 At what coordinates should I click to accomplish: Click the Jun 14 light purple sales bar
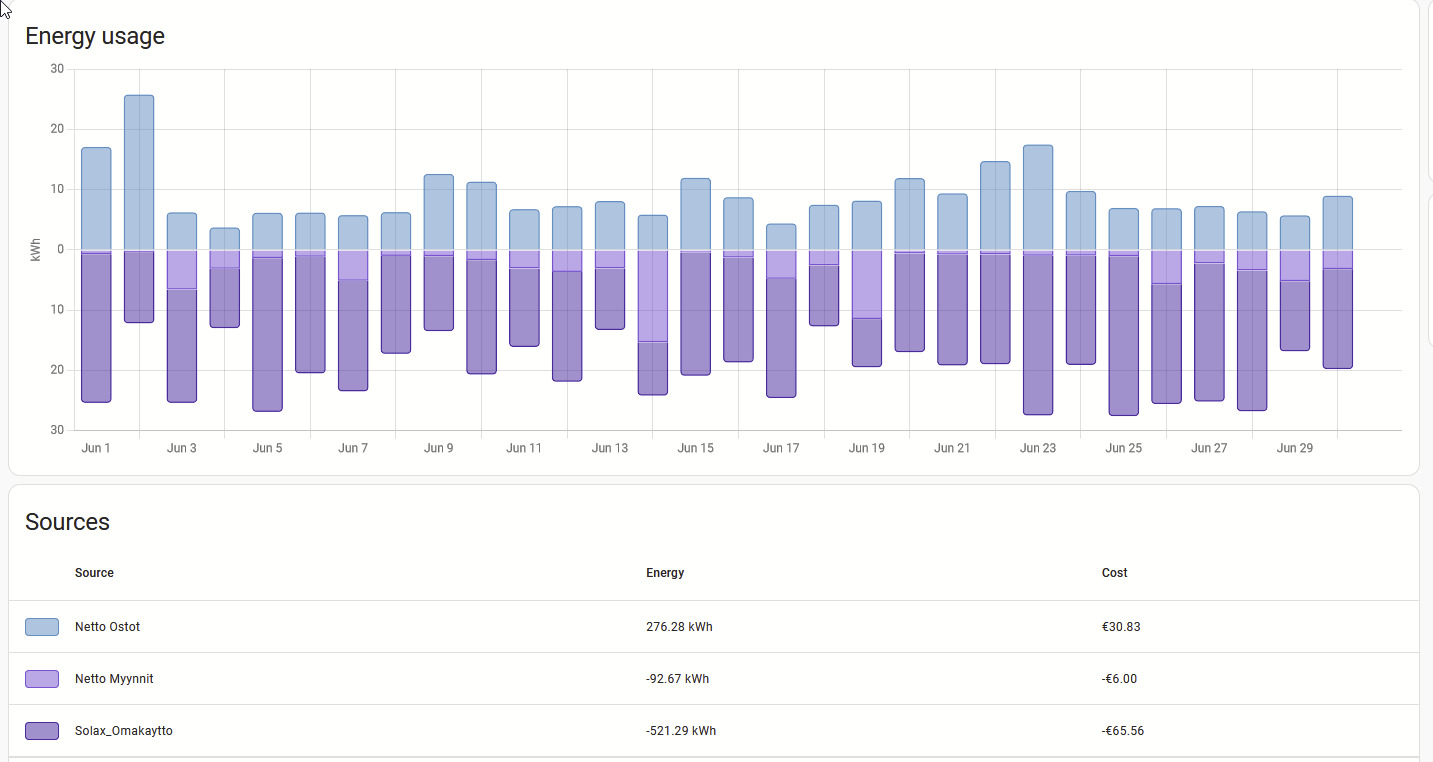tap(653, 296)
